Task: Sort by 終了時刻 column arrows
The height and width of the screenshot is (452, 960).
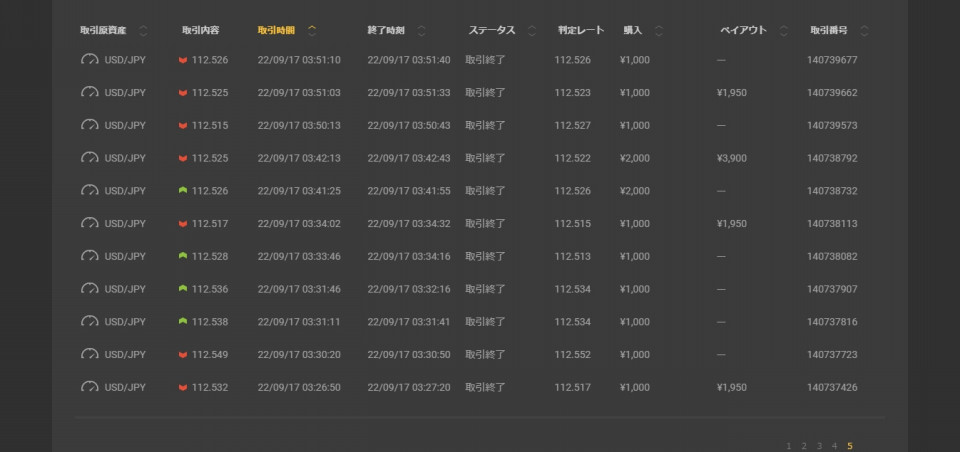Action: [x=421, y=31]
